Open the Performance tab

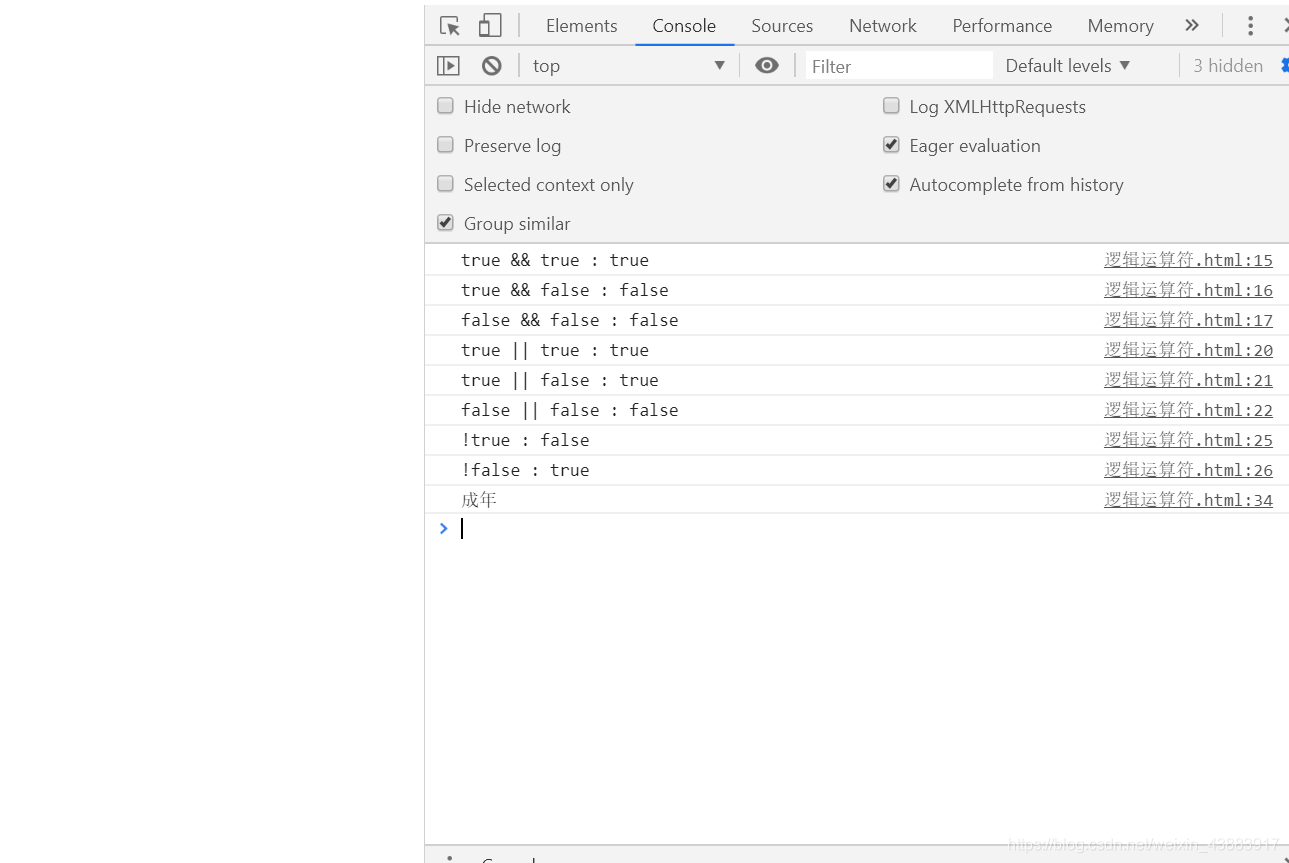pyautogui.click(x=1002, y=26)
